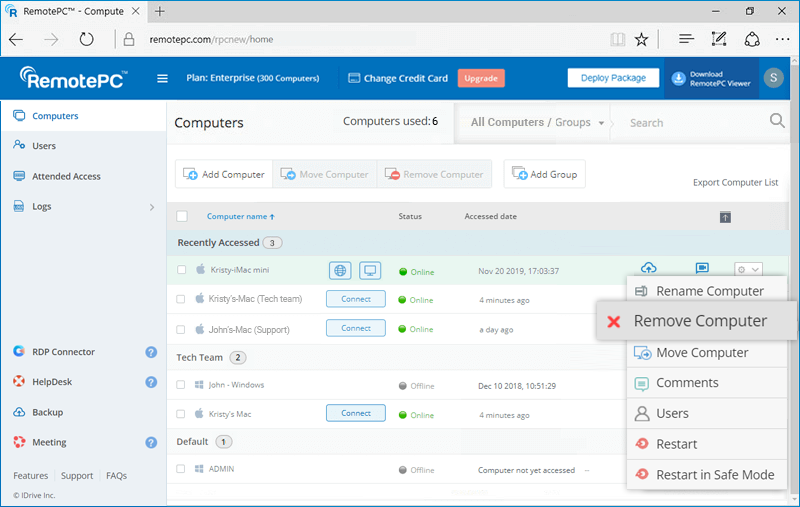Select Remove Computer from menu
The image size is (800, 507).
click(696, 321)
